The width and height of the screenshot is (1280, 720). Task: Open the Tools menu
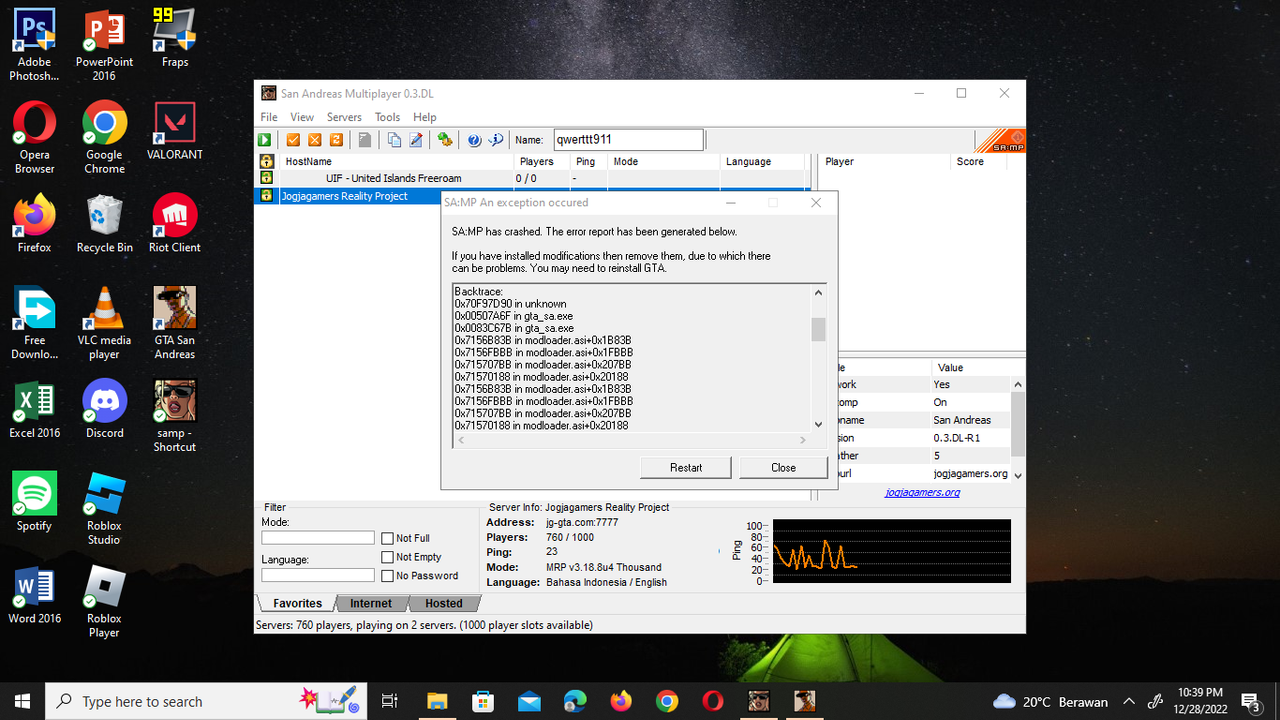(x=387, y=117)
